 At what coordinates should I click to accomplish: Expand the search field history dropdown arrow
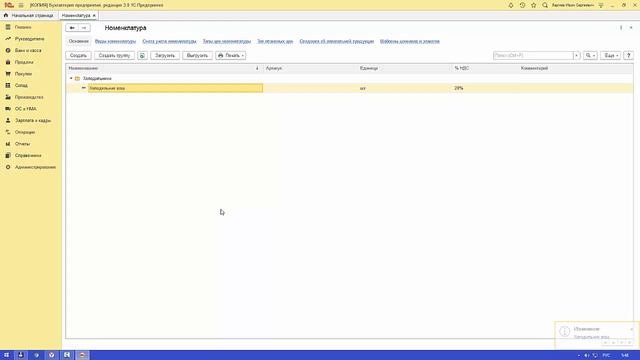tap(577, 55)
